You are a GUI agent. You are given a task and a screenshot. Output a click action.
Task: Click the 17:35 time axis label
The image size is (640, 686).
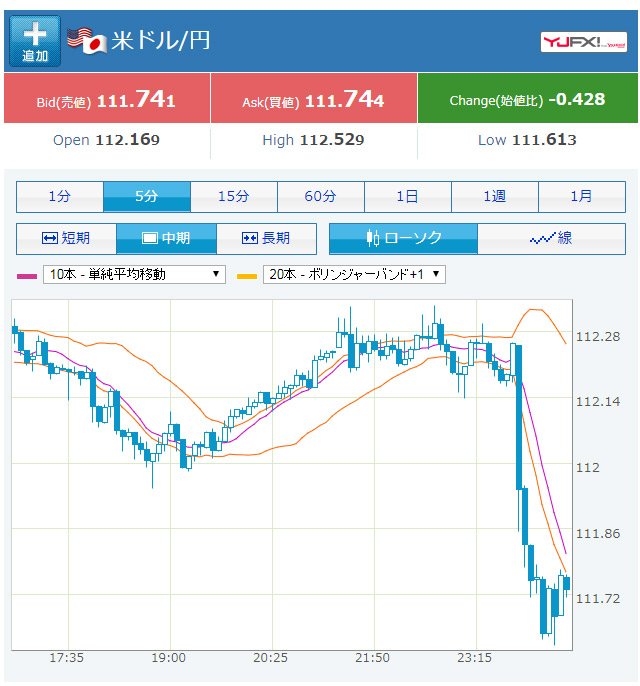[x=66, y=658]
